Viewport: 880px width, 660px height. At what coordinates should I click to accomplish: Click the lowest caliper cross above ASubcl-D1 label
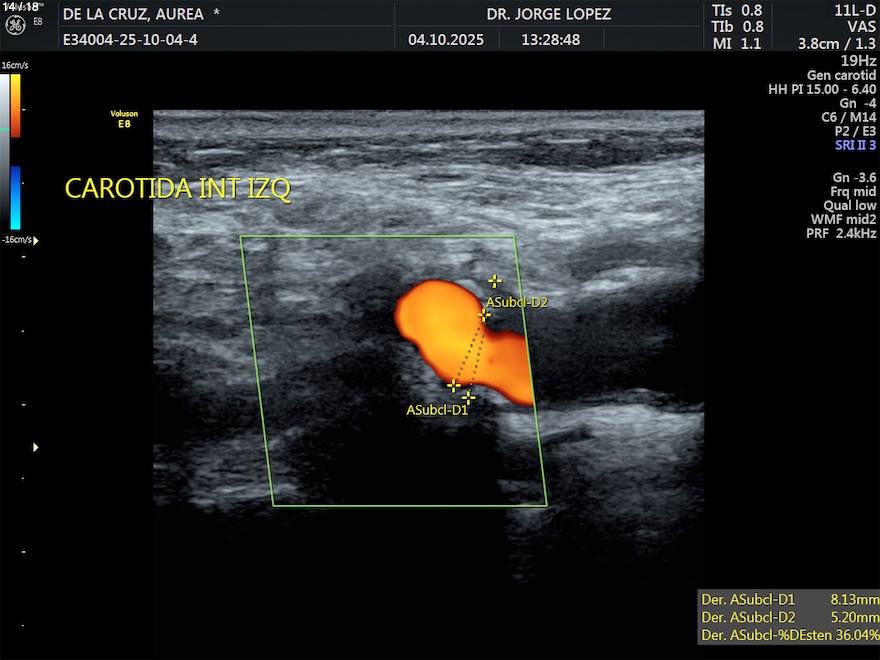(x=468, y=397)
